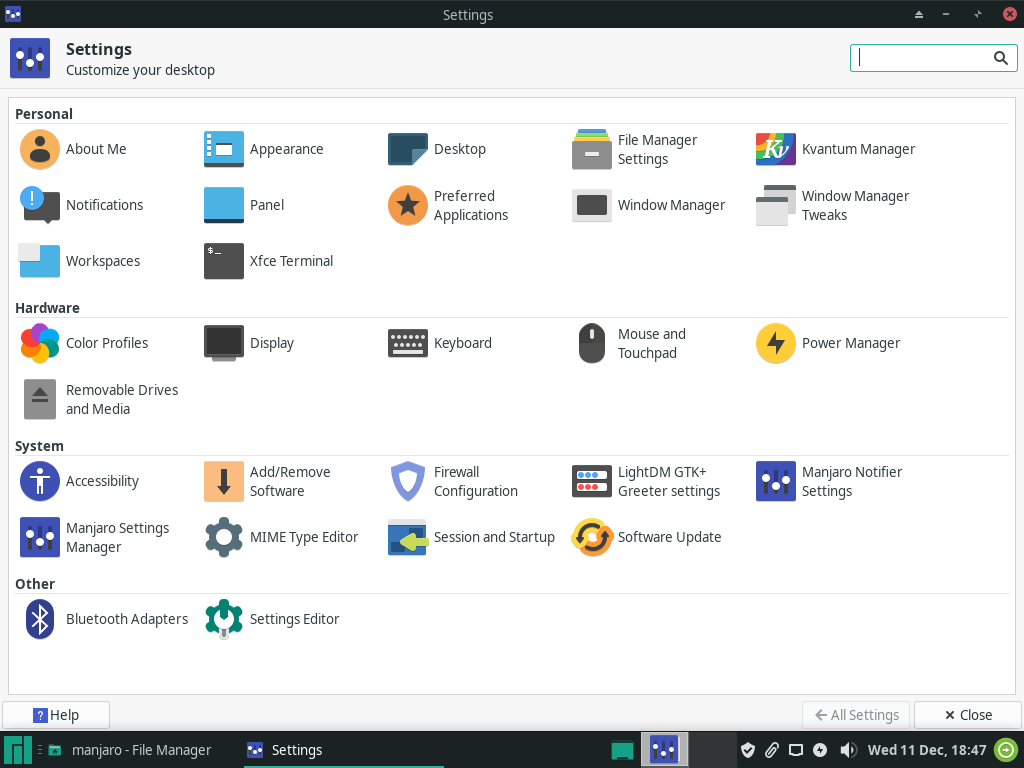Click the settings search field
The image size is (1024, 768).
[x=925, y=57]
